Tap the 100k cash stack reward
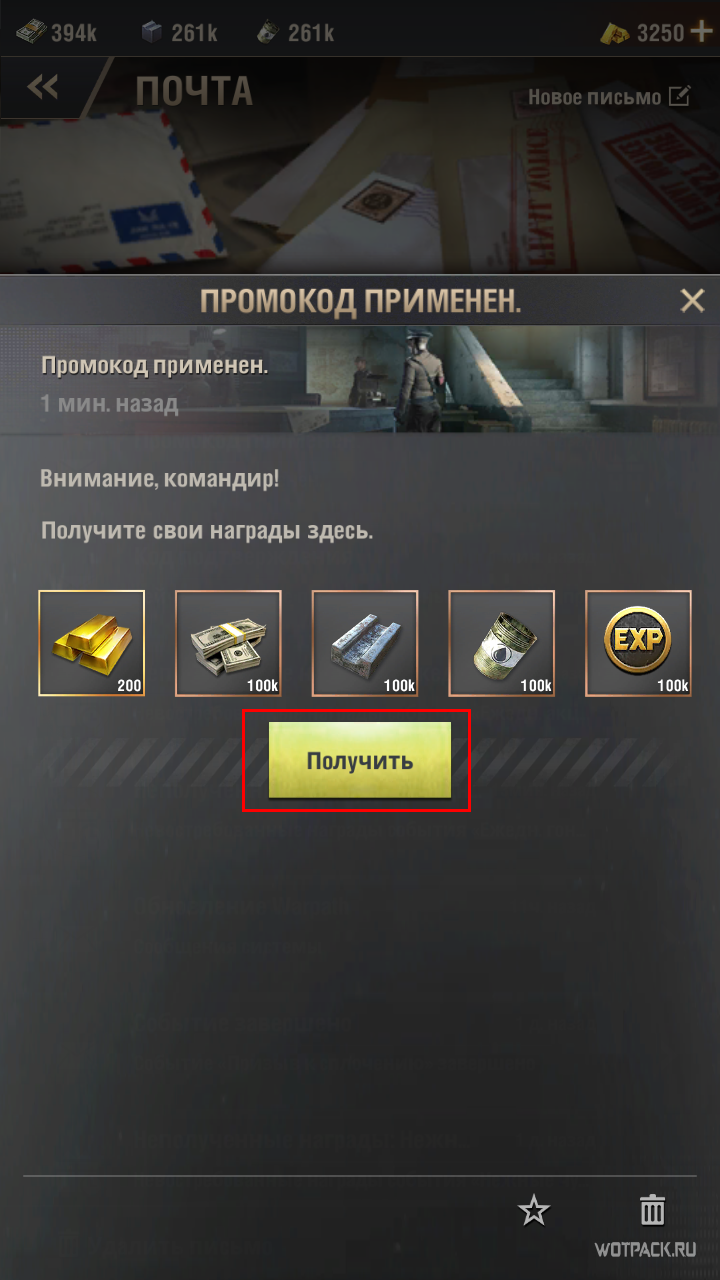 pos(228,643)
